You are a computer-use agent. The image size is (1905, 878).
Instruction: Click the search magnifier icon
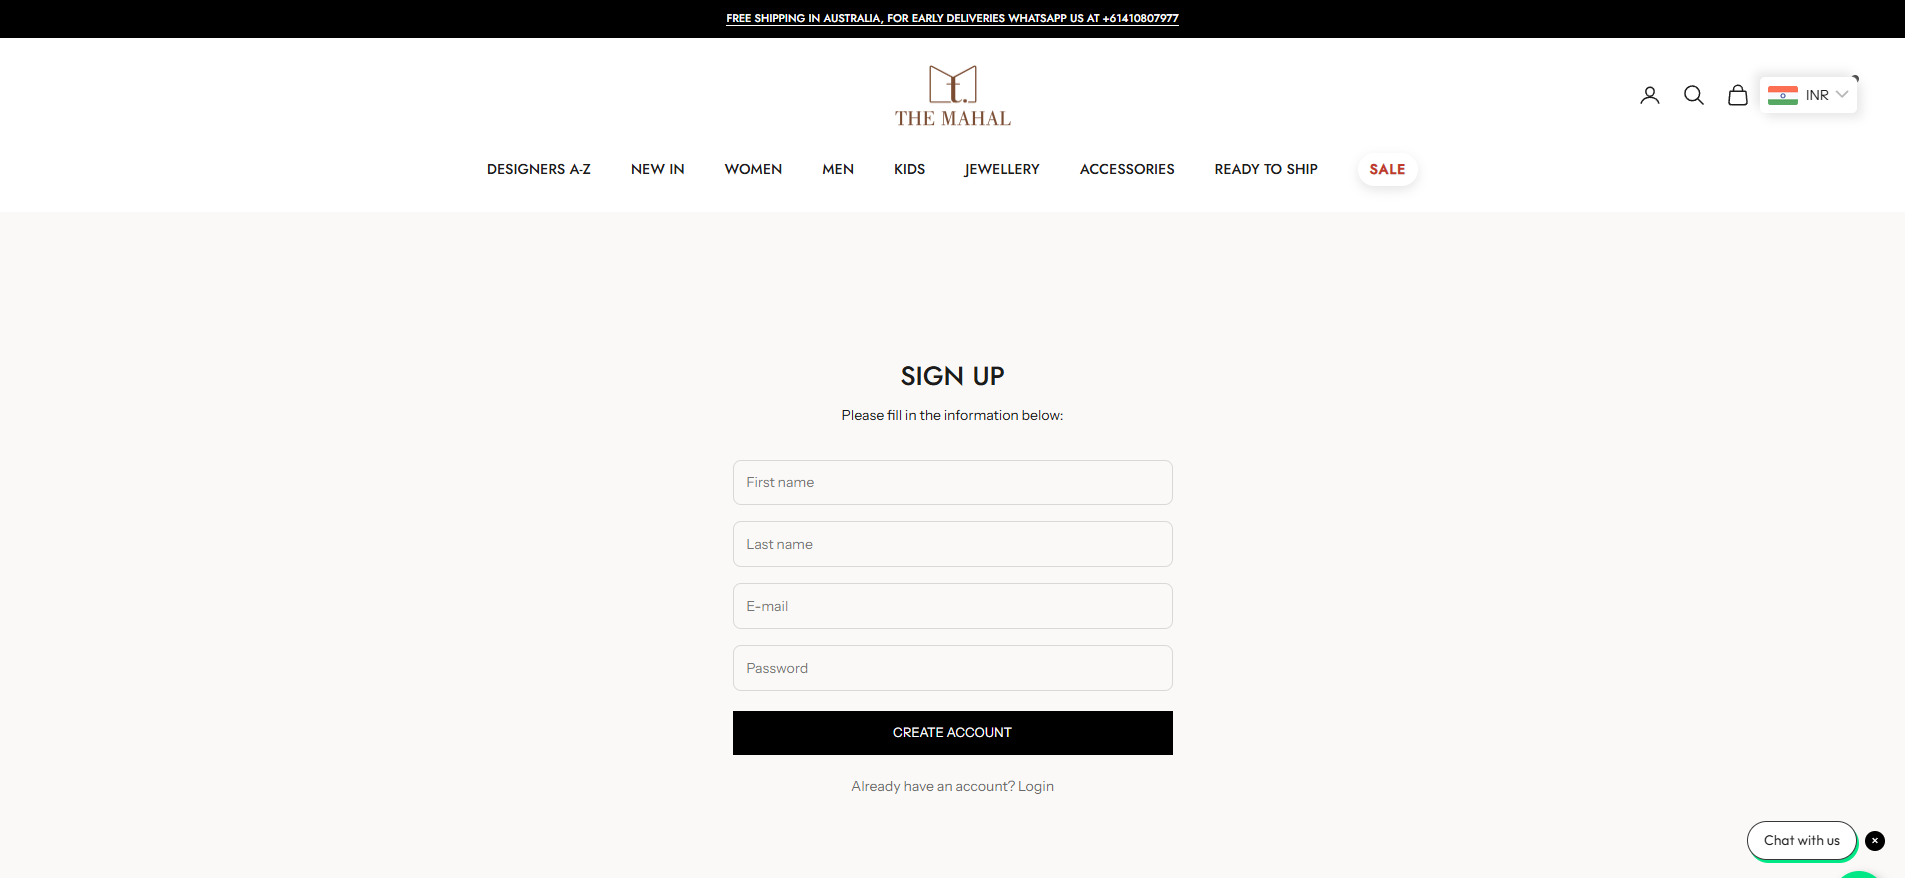tap(1694, 95)
